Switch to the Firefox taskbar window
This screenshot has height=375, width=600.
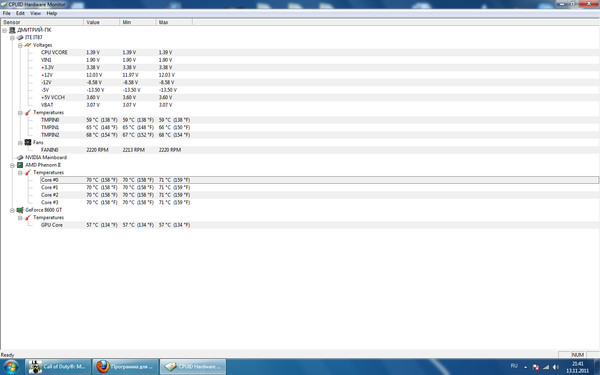click(125, 367)
